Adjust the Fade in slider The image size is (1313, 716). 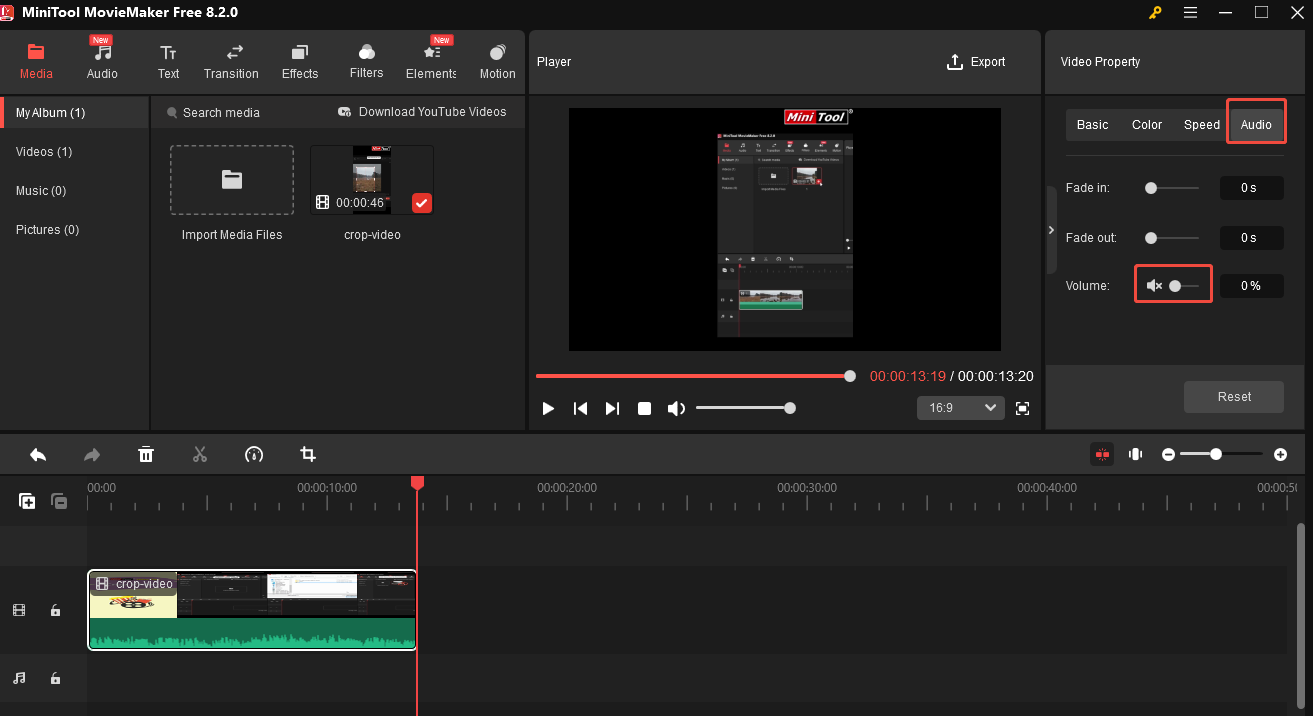[1172, 187]
